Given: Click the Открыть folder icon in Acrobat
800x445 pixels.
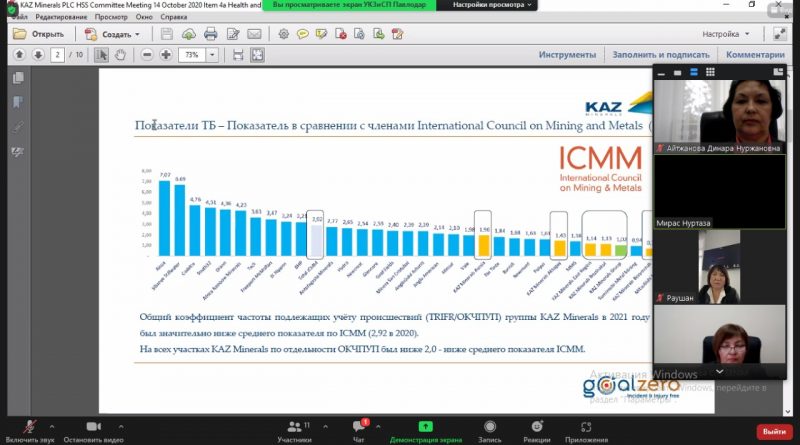Looking at the screenshot, I should point(20,34).
